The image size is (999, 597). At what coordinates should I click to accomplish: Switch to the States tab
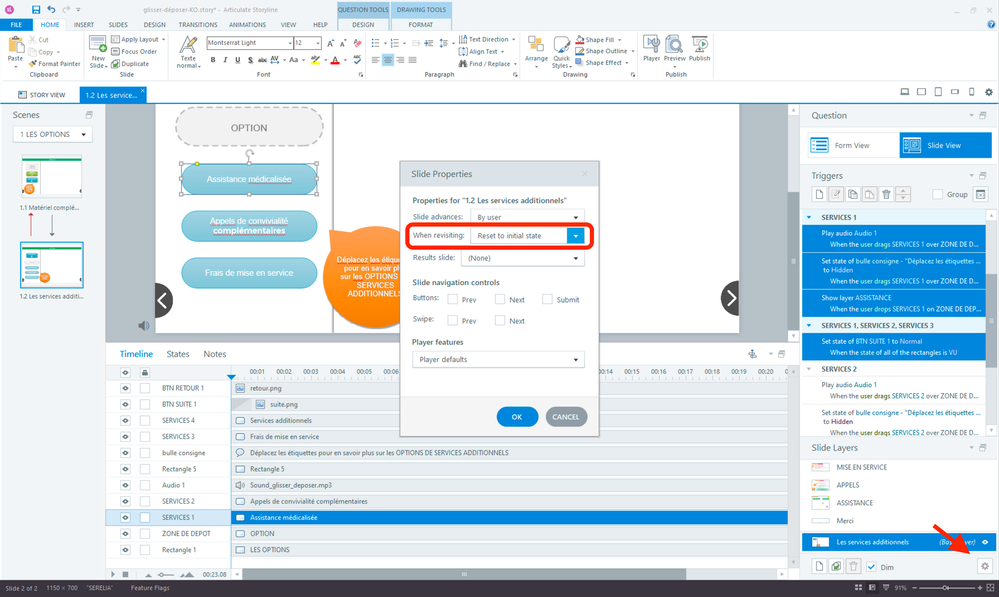[x=178, y=354]
